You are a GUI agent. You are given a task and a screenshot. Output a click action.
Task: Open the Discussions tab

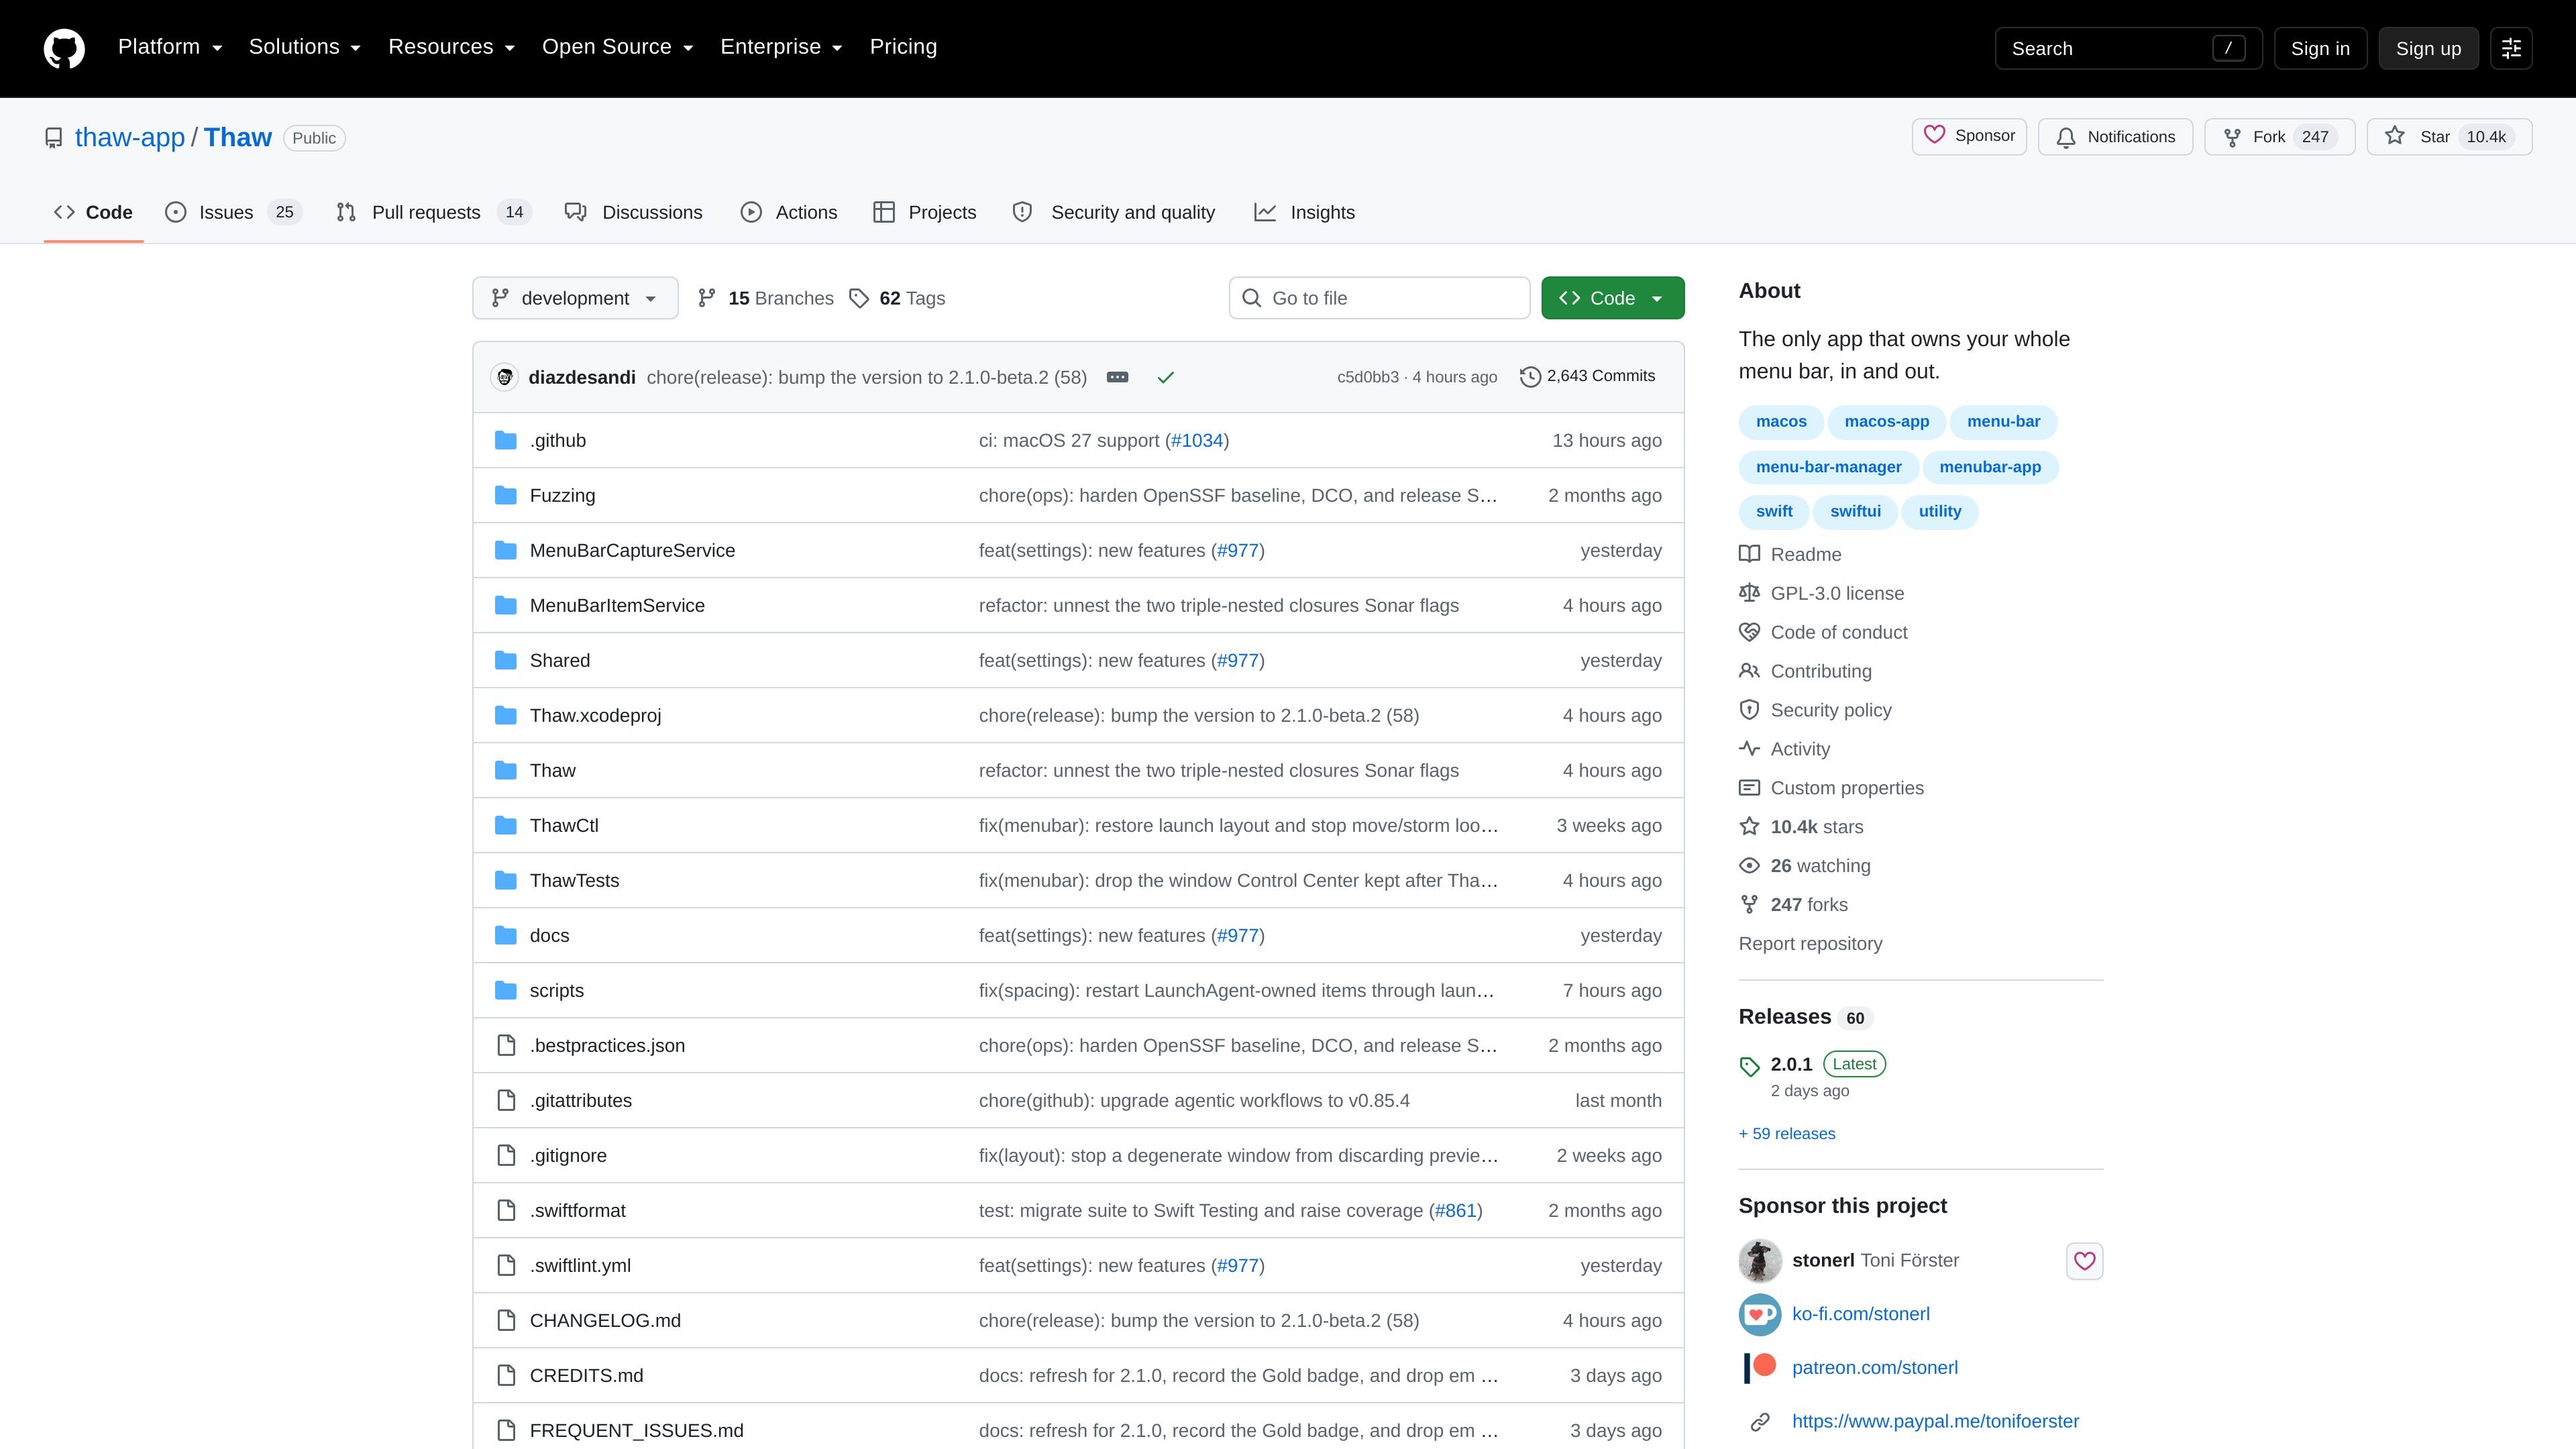click(634, 212)
